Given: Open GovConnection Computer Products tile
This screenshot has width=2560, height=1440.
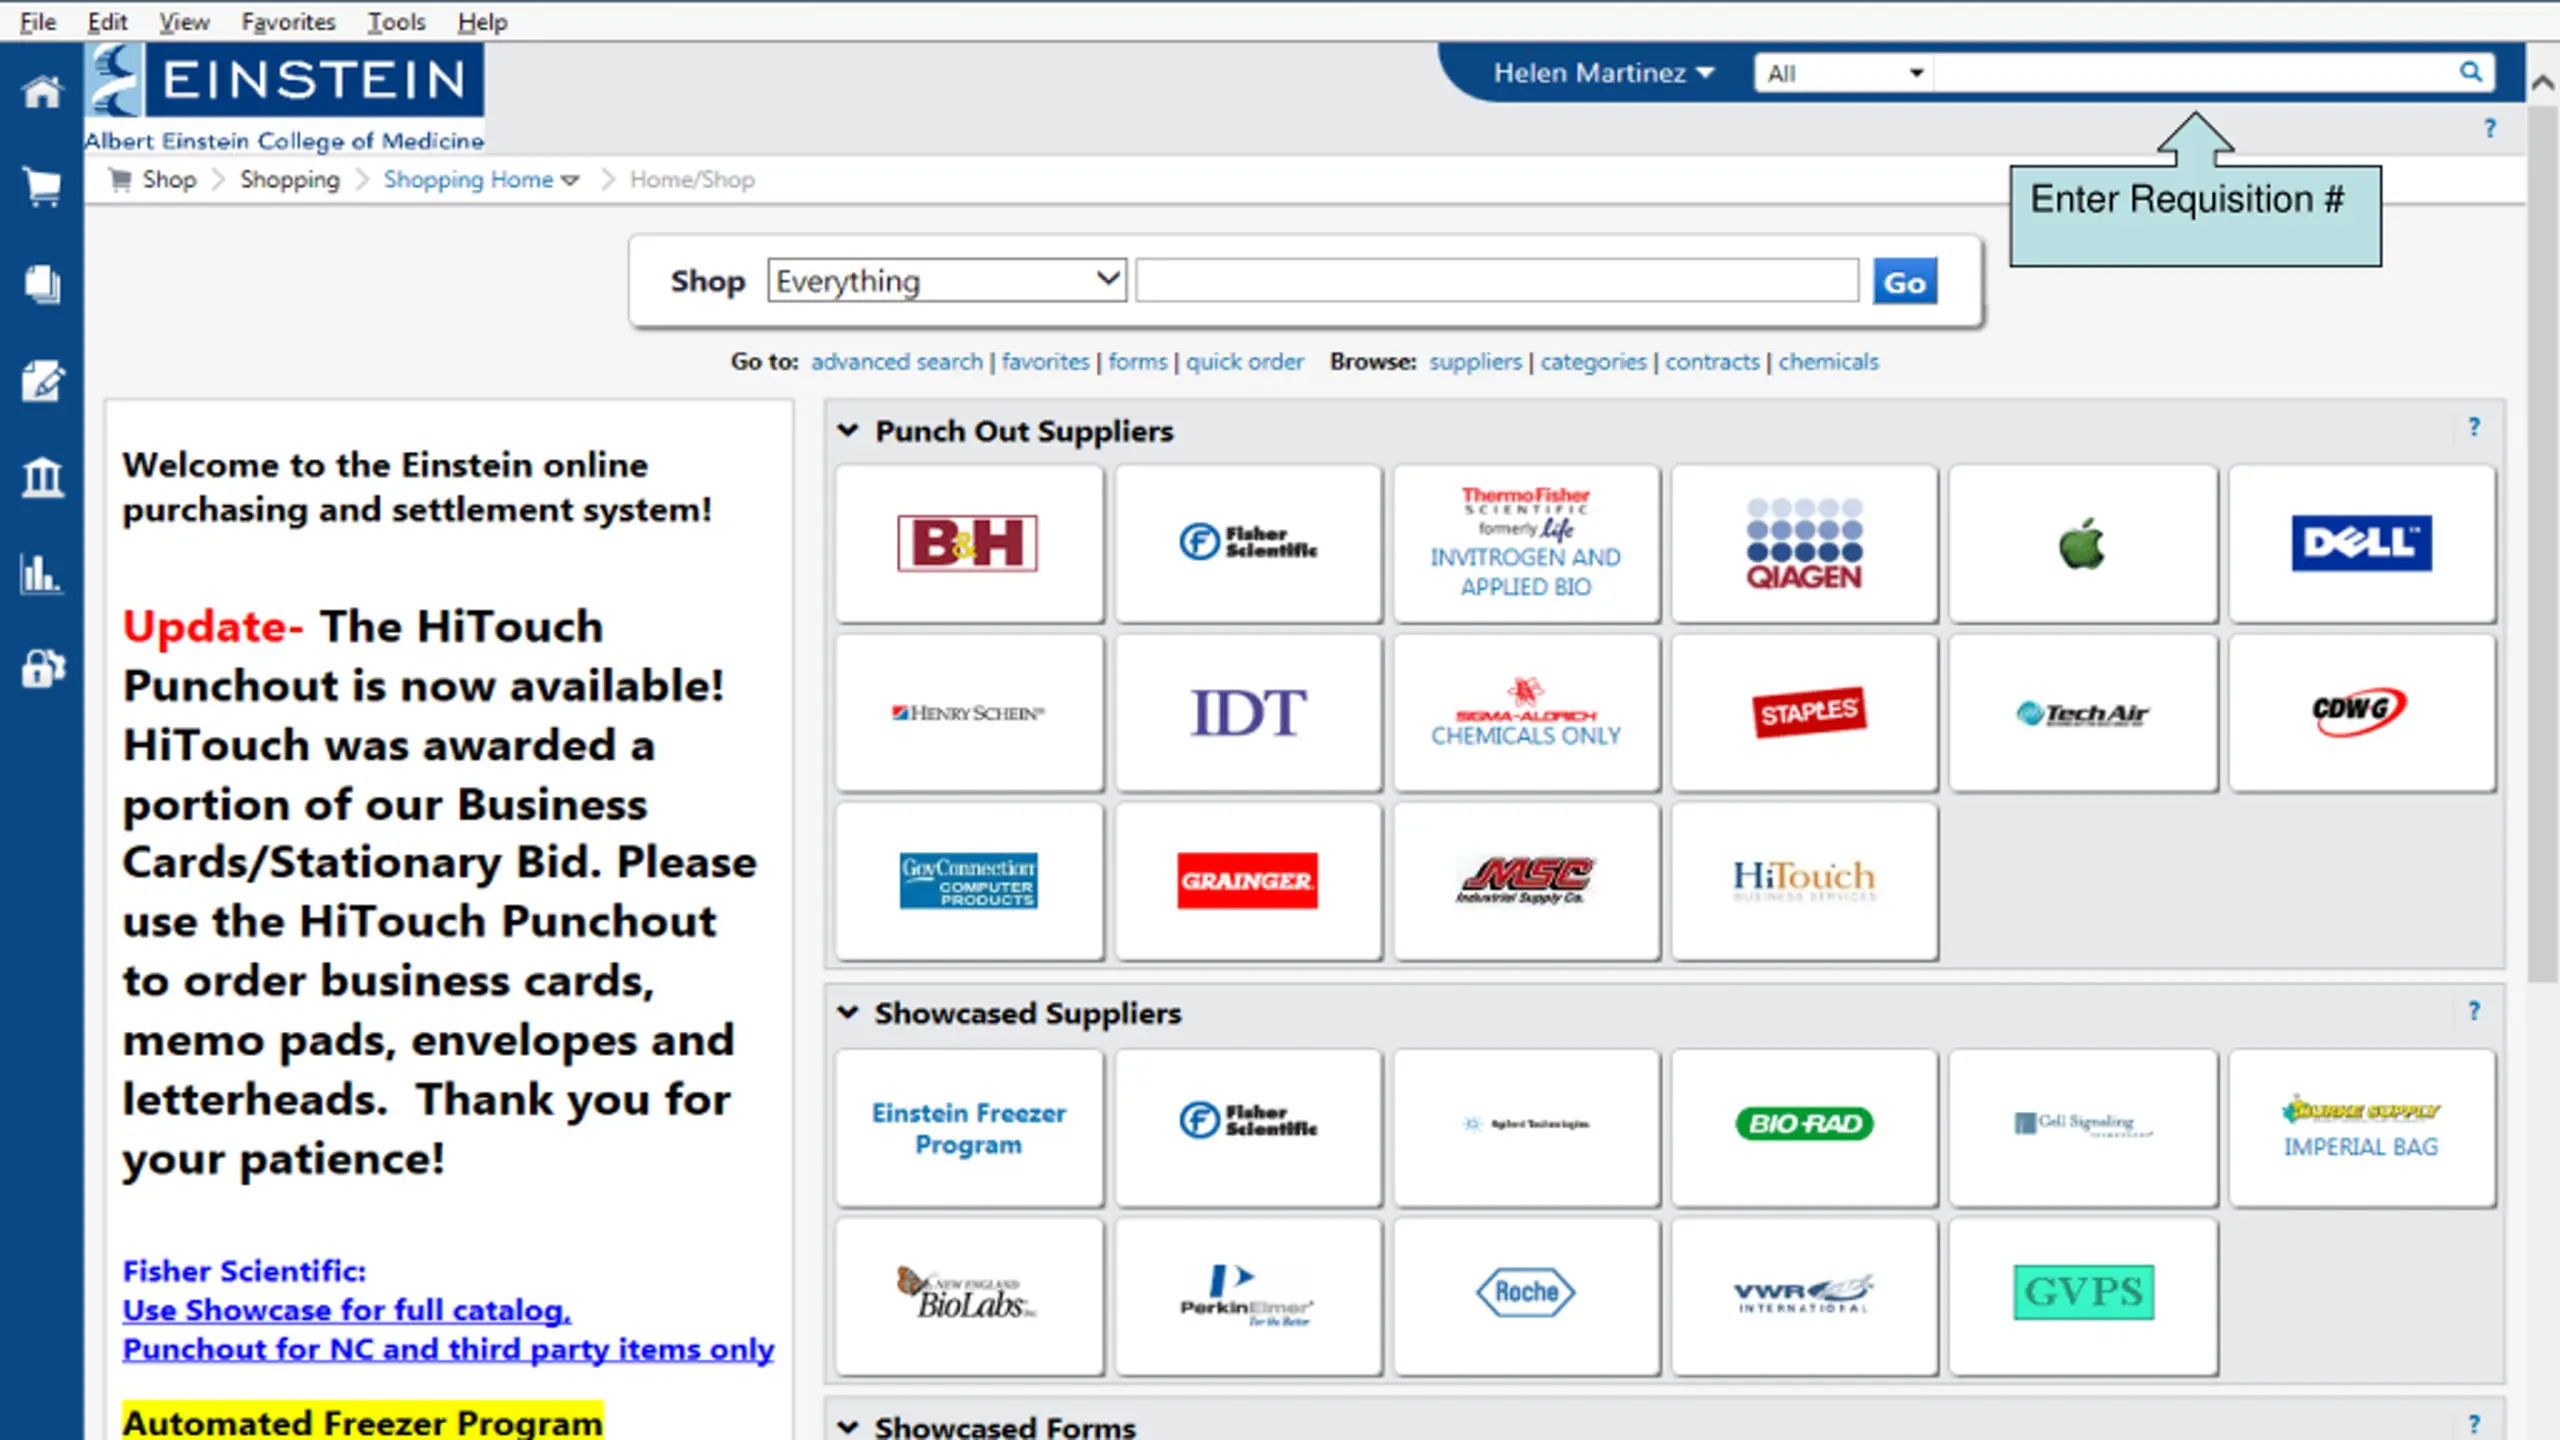Looking at the screenshot, I should 969,881.
